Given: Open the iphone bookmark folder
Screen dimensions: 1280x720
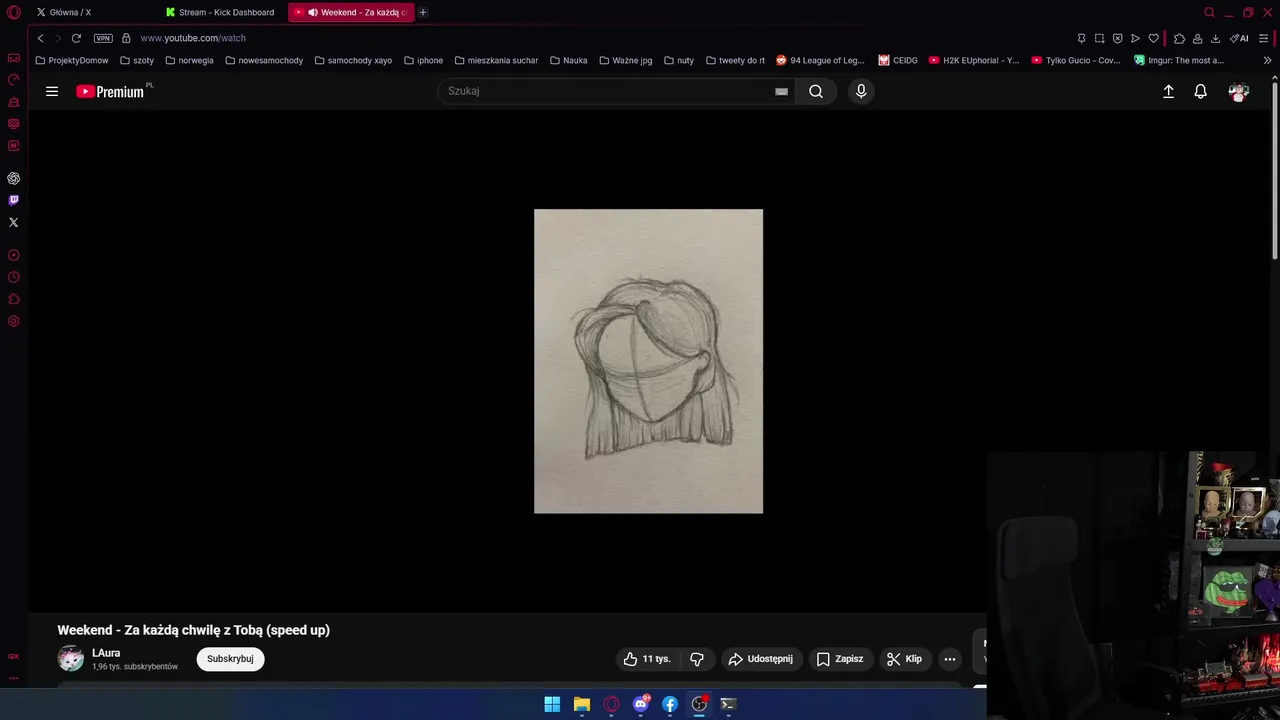Looking at the screenshot, I should point(424,60).
